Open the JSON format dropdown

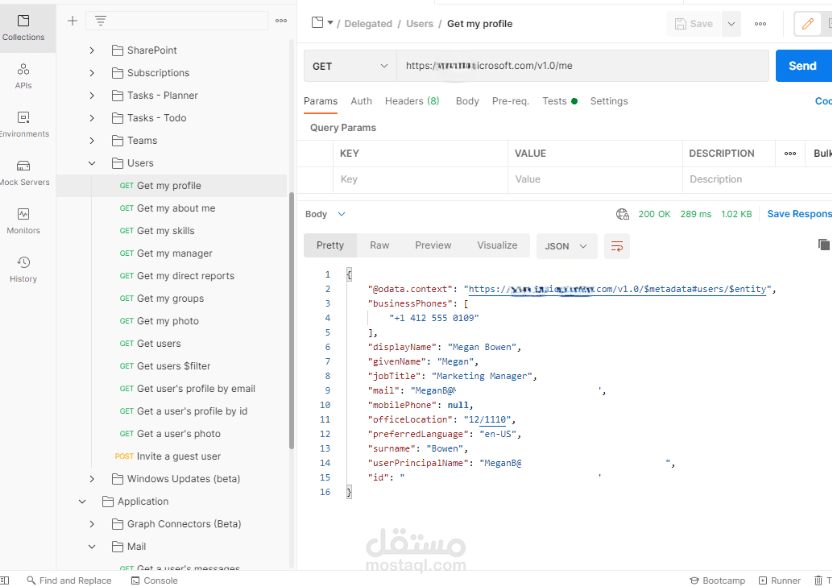(566, 246)
